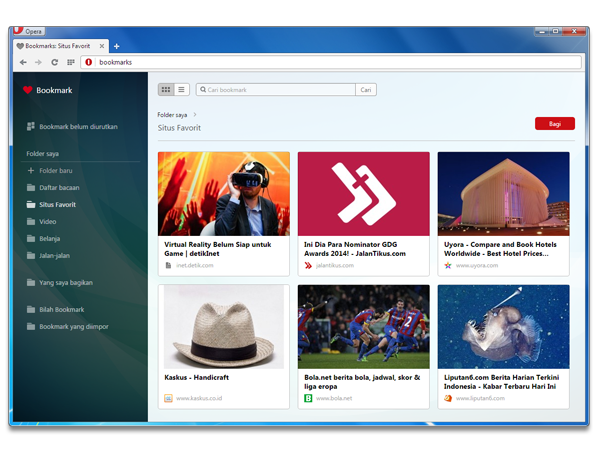Click the forward navigation arrow
This screenshot has height=454, width=600.
pyautogui.click(x=38, y=62)
